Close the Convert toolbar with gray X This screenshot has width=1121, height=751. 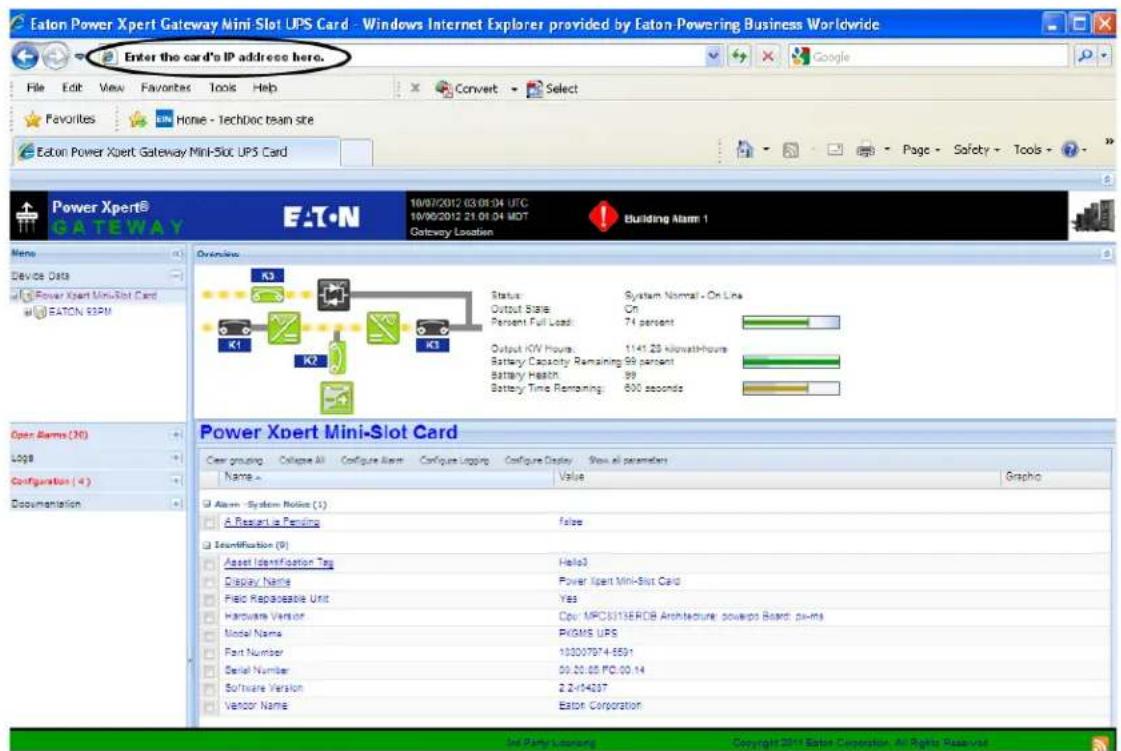(x=415, y=88)
